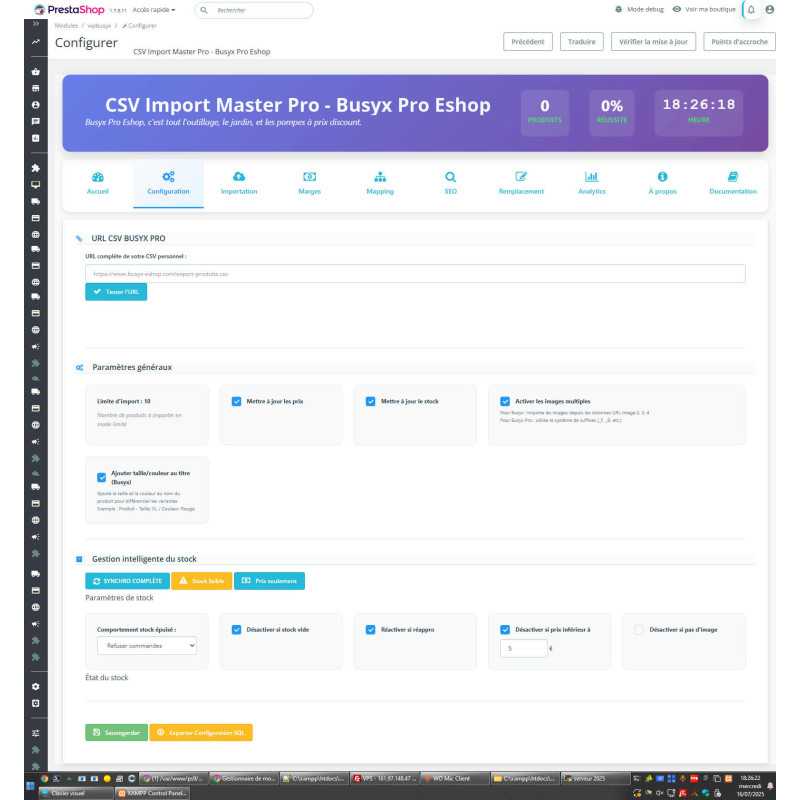Toggle "Désactiver si stock vide"
This screenshot has height=800, width=800.
(x=236, y=629)
